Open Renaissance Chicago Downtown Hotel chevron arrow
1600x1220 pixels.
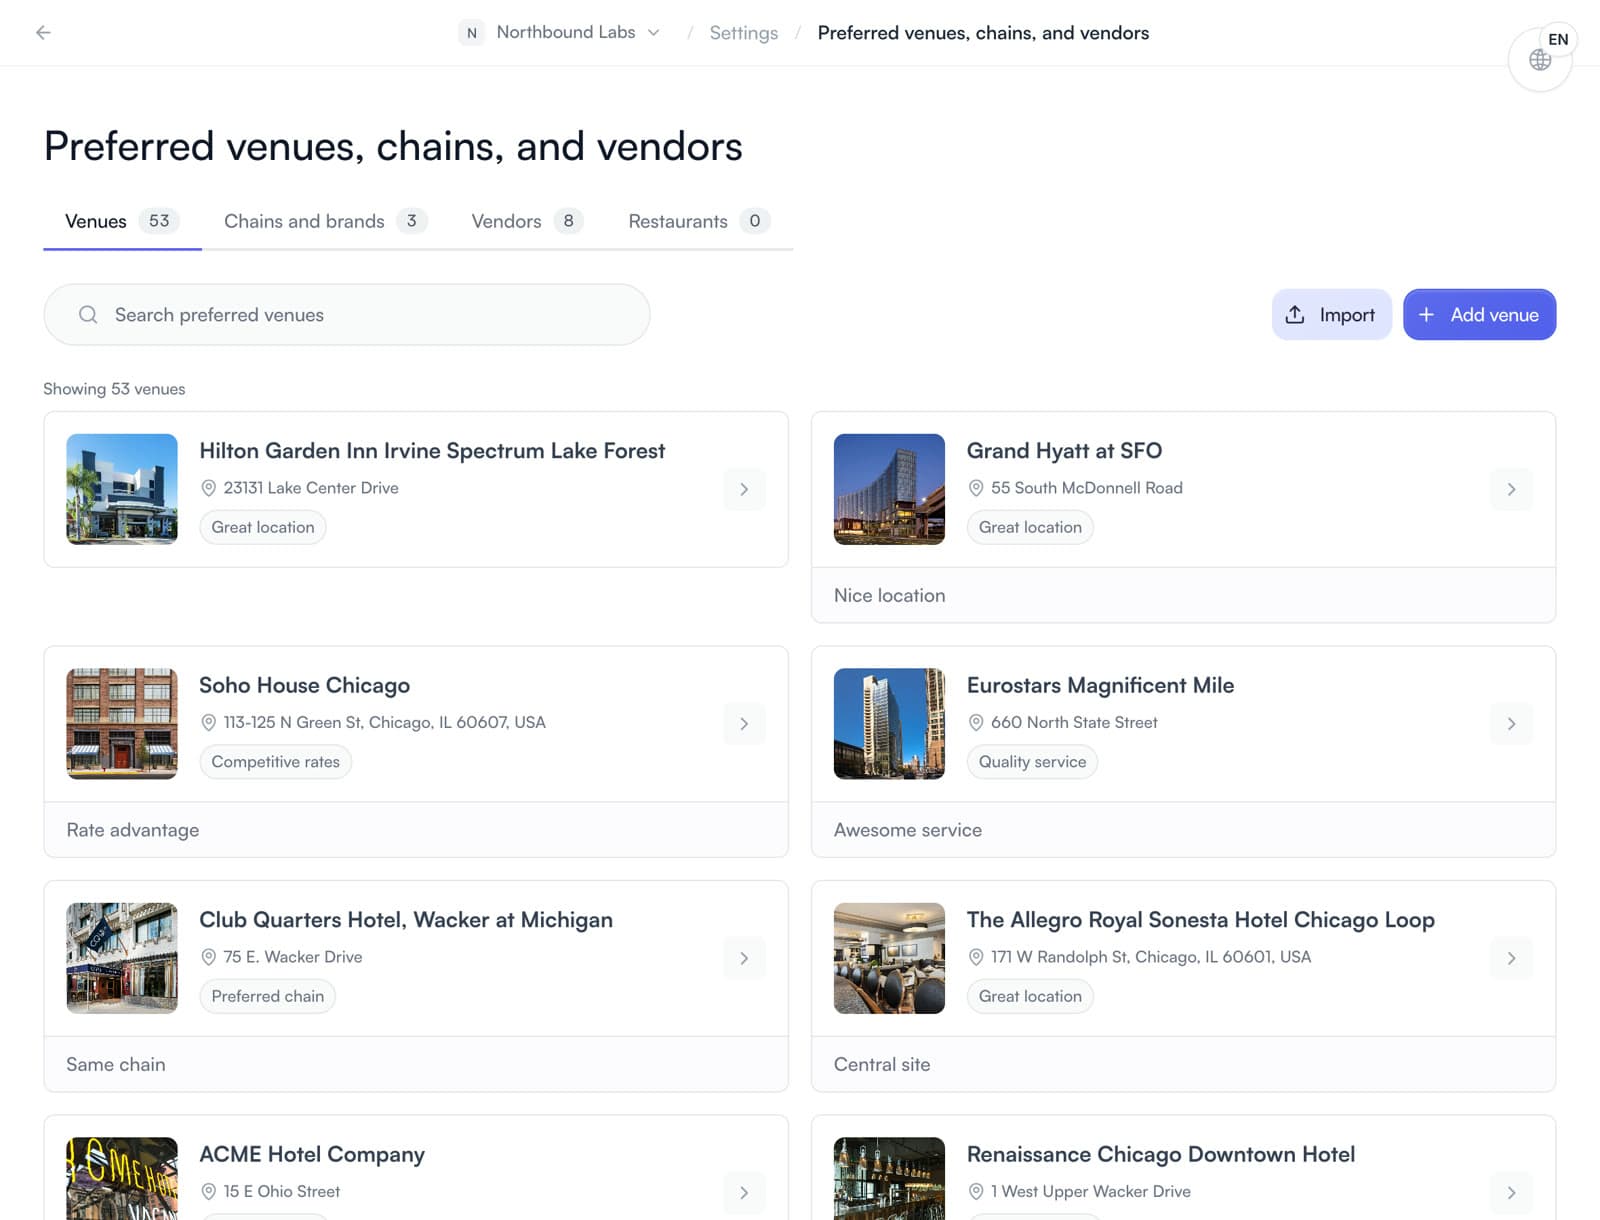pos(1511,1192)
